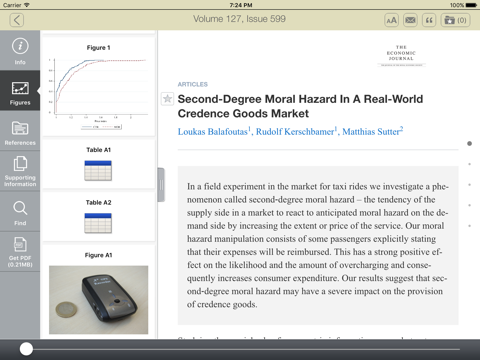The width and height of the screenshot is (480, 360).
Task: Open the Figure A1 GPS device photo
Action: [x=99, y=300]
